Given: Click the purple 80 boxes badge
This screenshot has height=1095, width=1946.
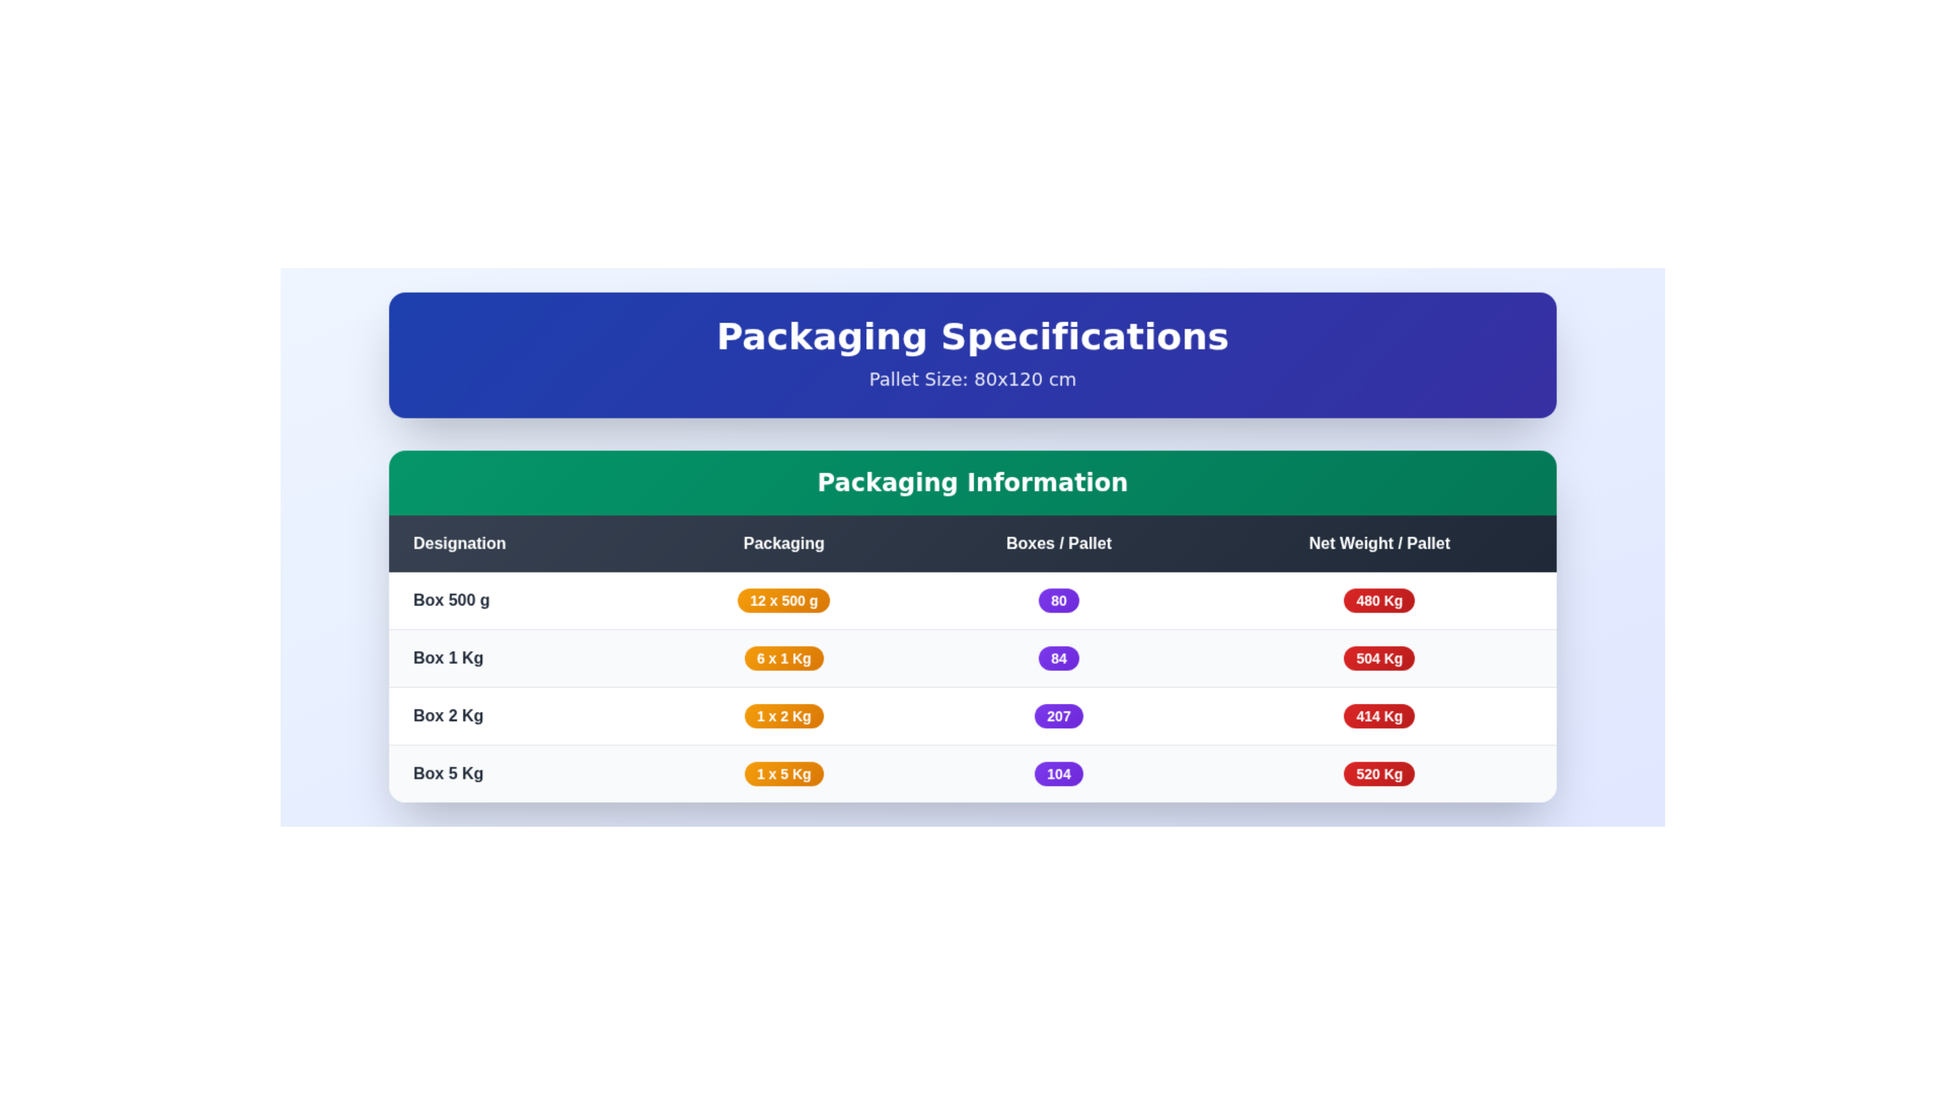Looking at the screenshot, I should point(1058,601).
